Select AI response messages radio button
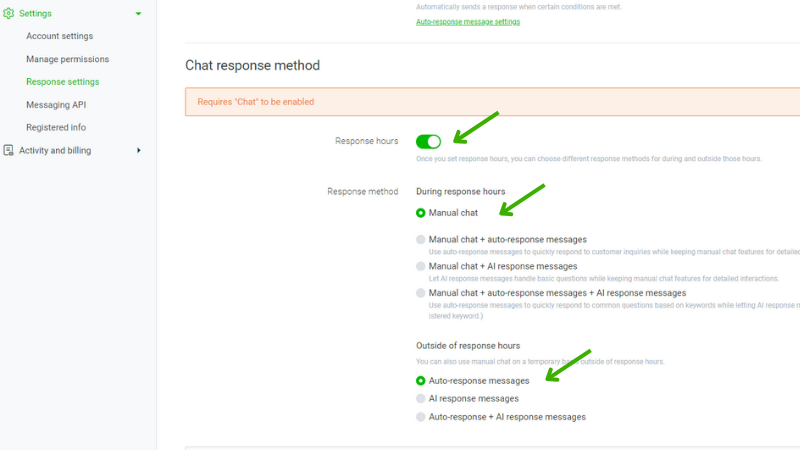 point(420,398)
